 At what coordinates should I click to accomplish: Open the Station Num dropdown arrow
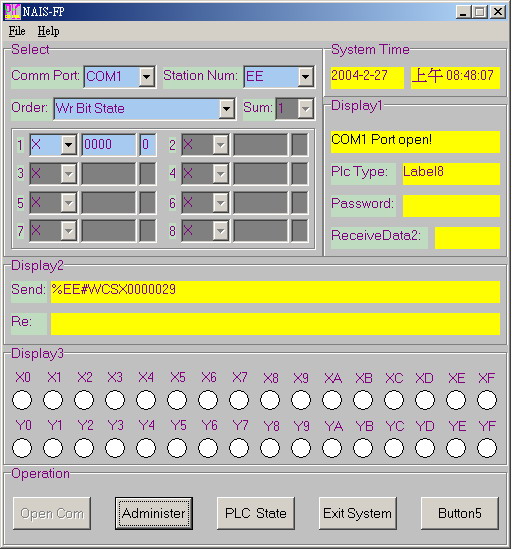305,76
